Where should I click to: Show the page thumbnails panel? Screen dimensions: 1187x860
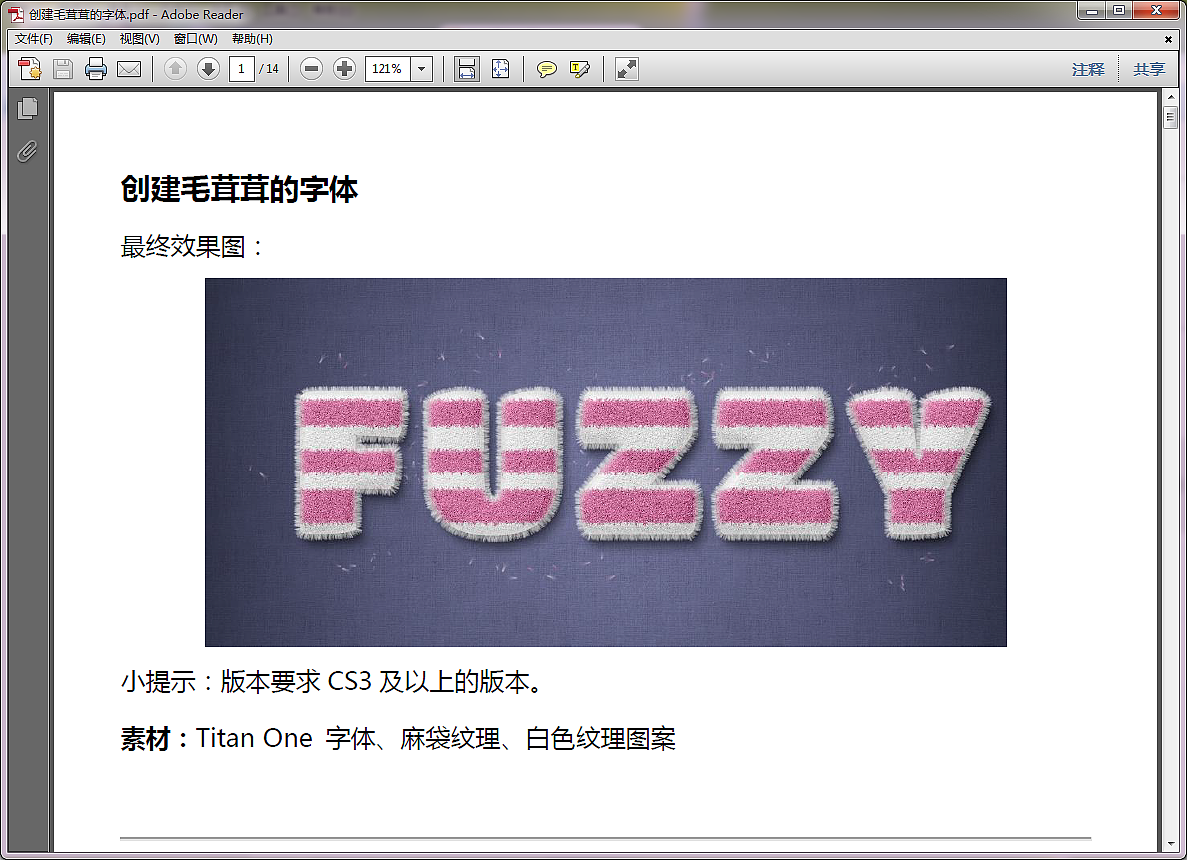pyautogui.click(x=27, y=106)
